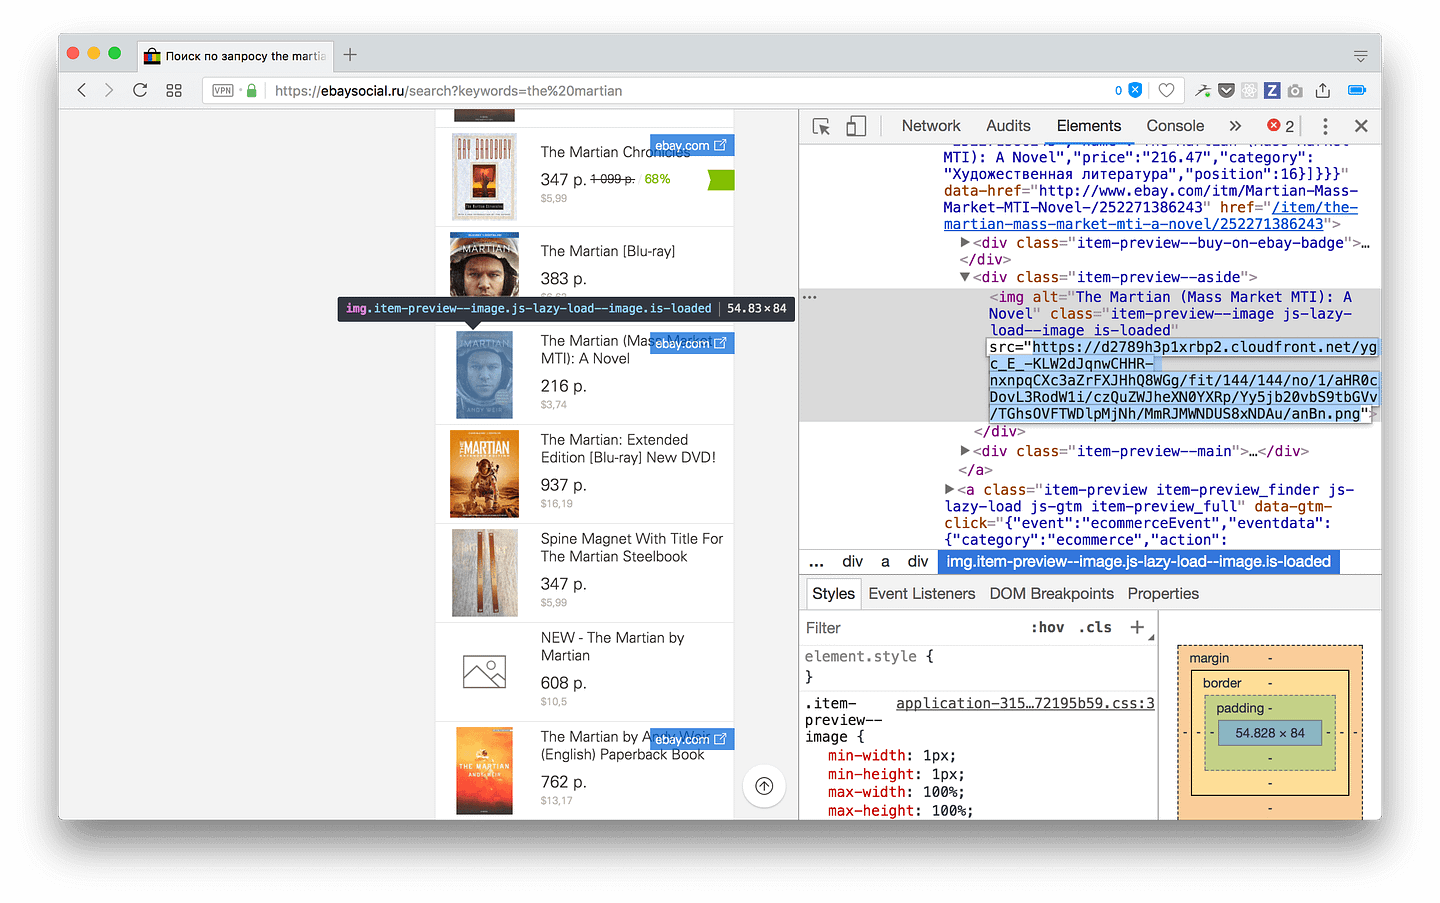Add a new style rule with plus
This screenshot has height=903, width=1440.
point(1137,627)
